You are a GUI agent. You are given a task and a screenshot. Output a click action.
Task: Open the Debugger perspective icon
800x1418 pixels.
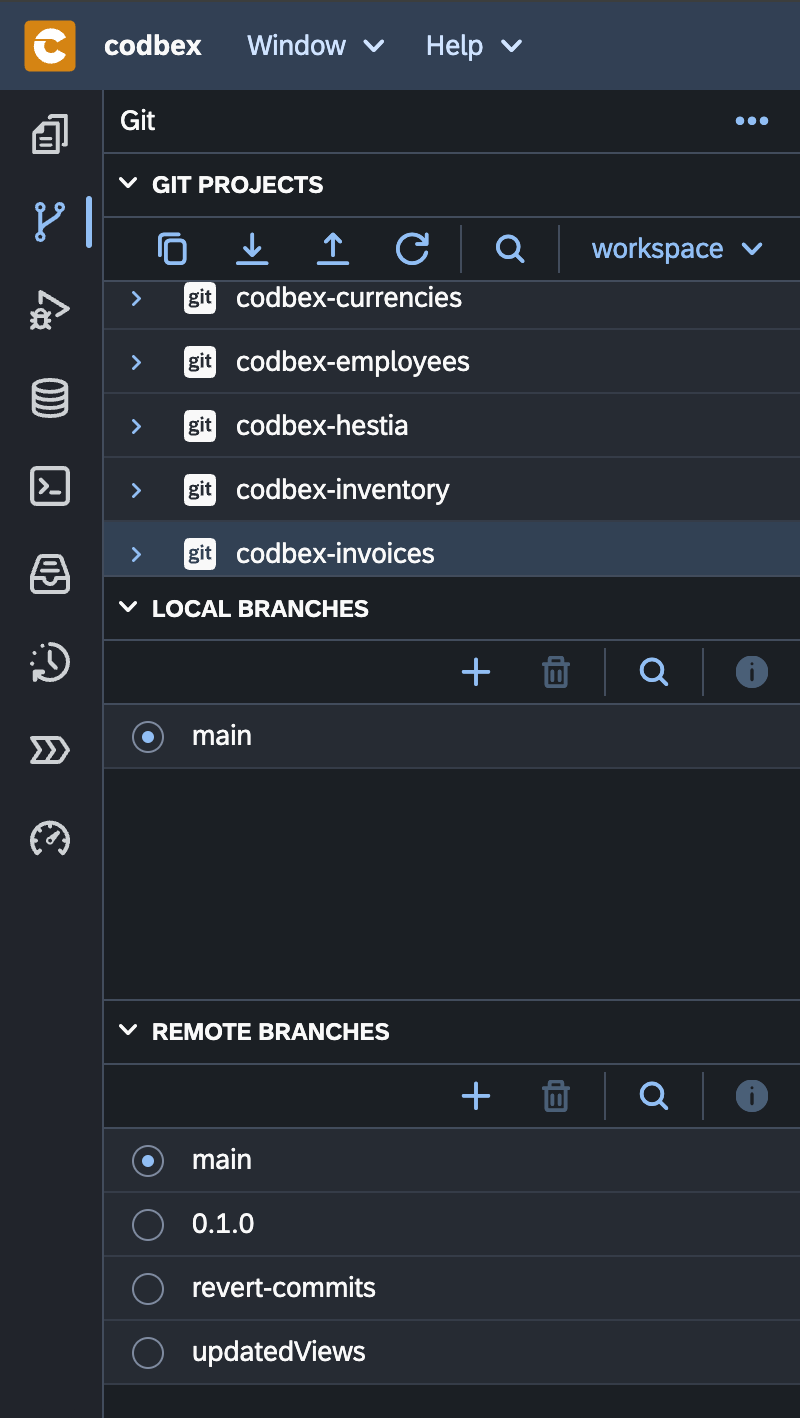point(50,310)
